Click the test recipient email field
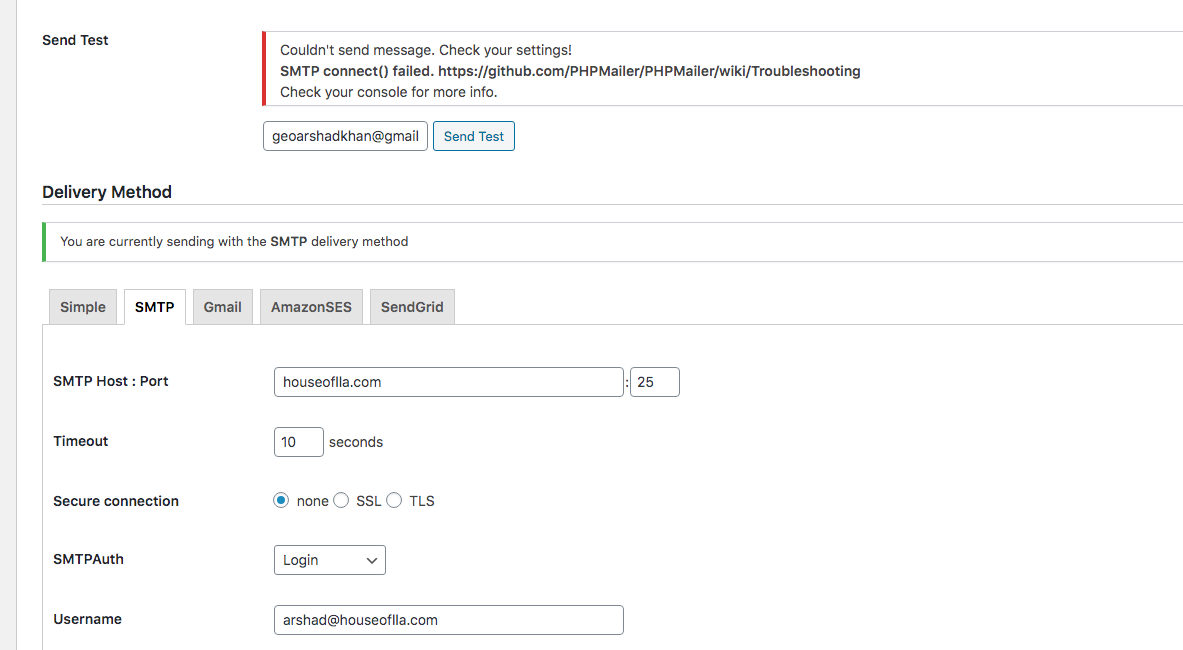 345,136
